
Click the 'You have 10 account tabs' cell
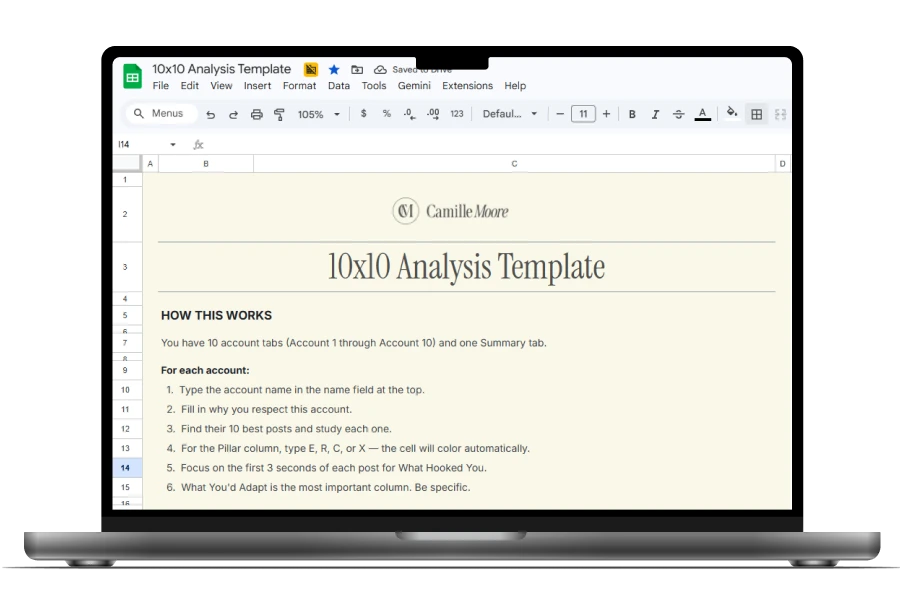click(x=354, y=343)
